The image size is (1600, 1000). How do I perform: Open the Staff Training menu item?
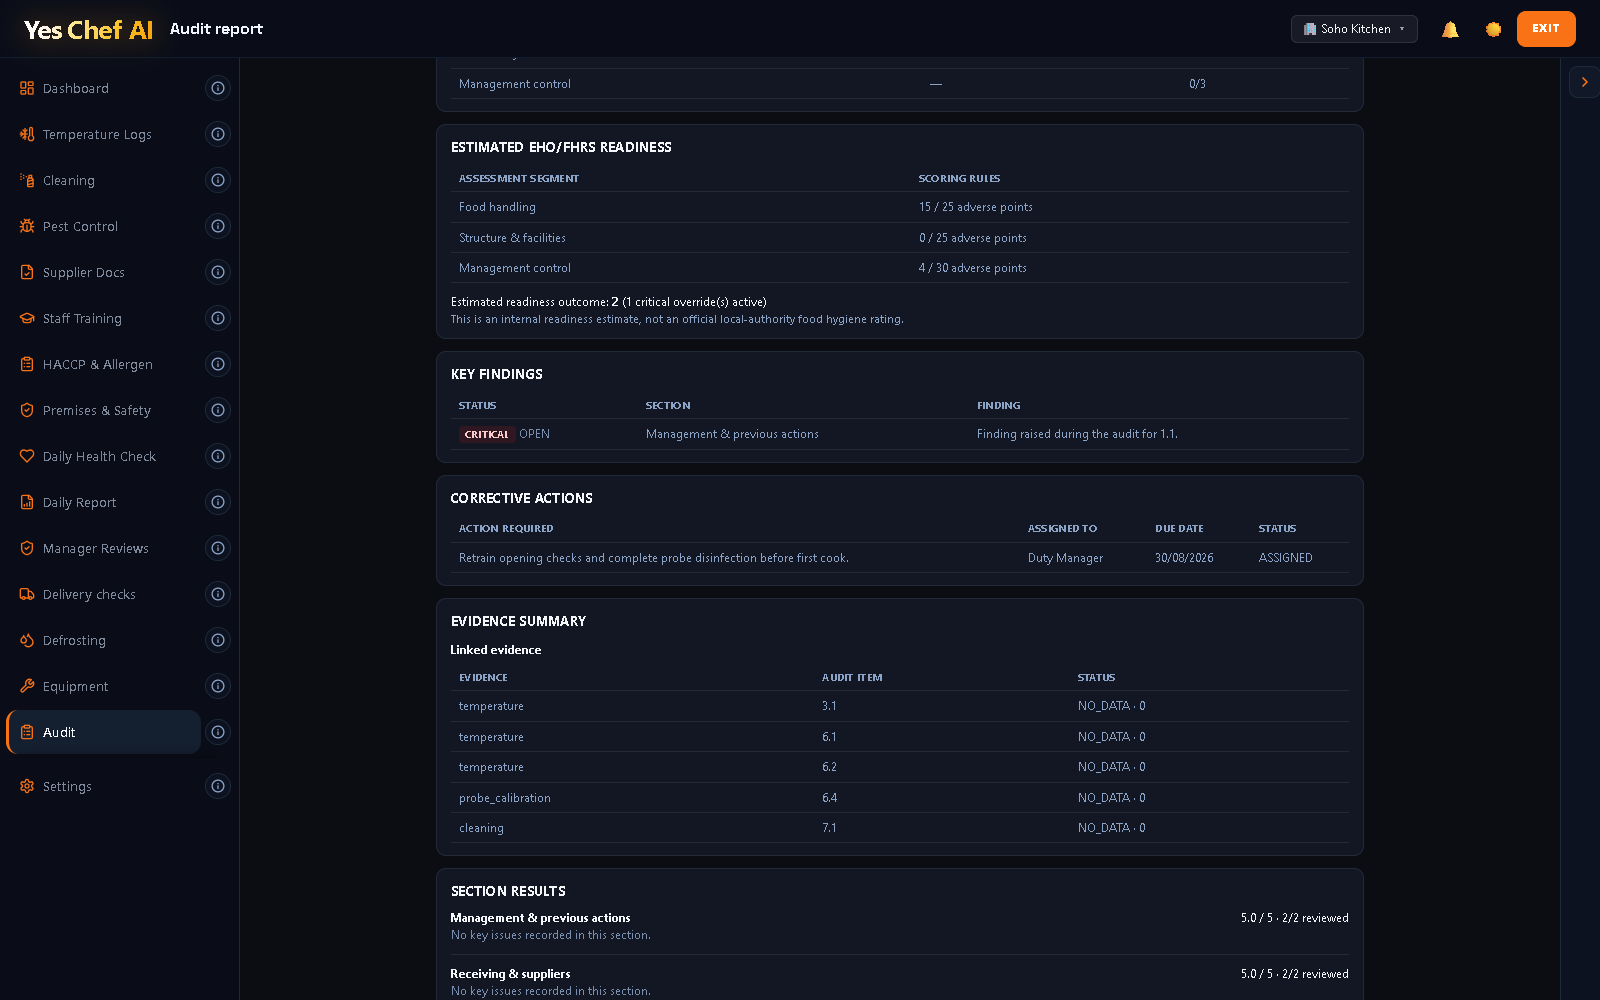104,318
